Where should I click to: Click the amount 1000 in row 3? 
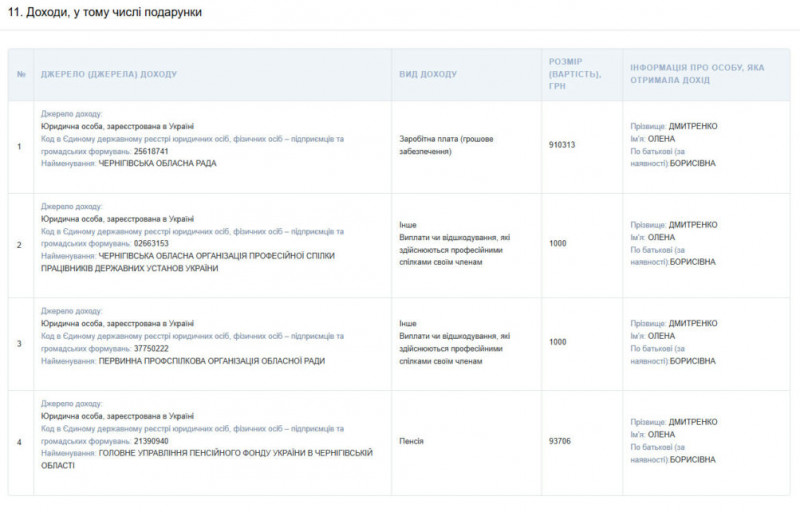coord(557,342)
